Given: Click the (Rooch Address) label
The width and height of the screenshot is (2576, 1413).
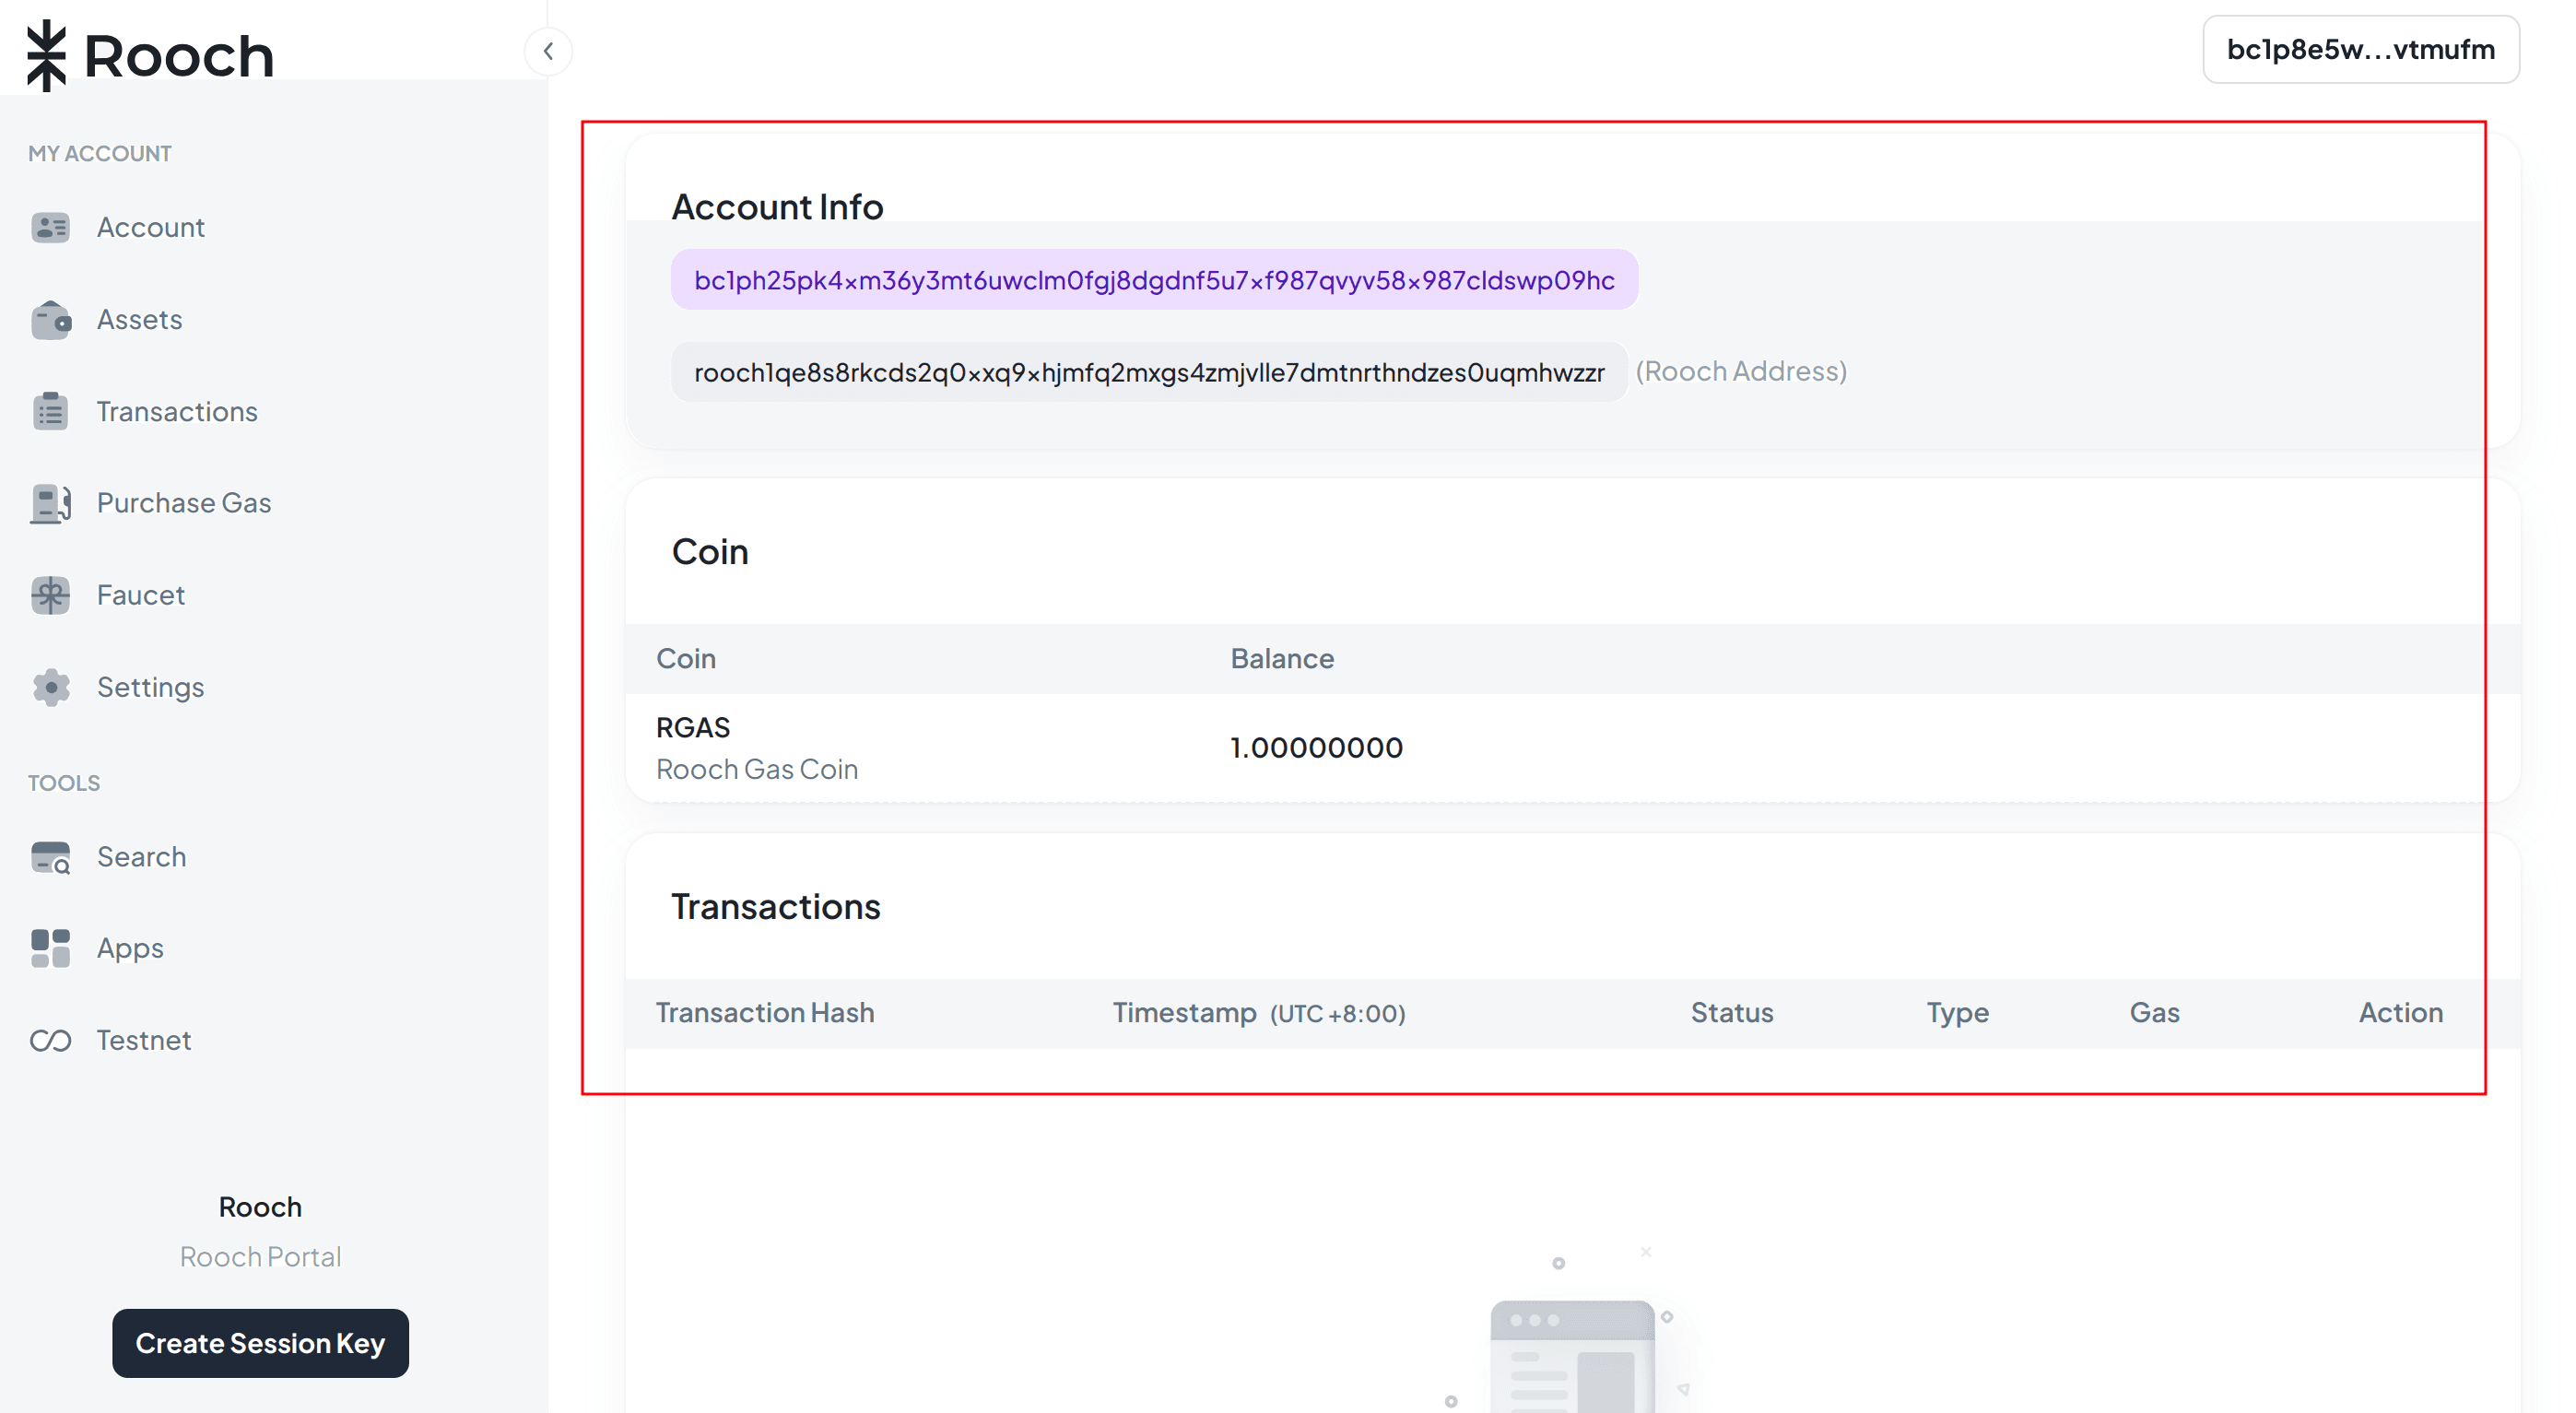Looking at the screenshot, I should [x=1741, y=371].
